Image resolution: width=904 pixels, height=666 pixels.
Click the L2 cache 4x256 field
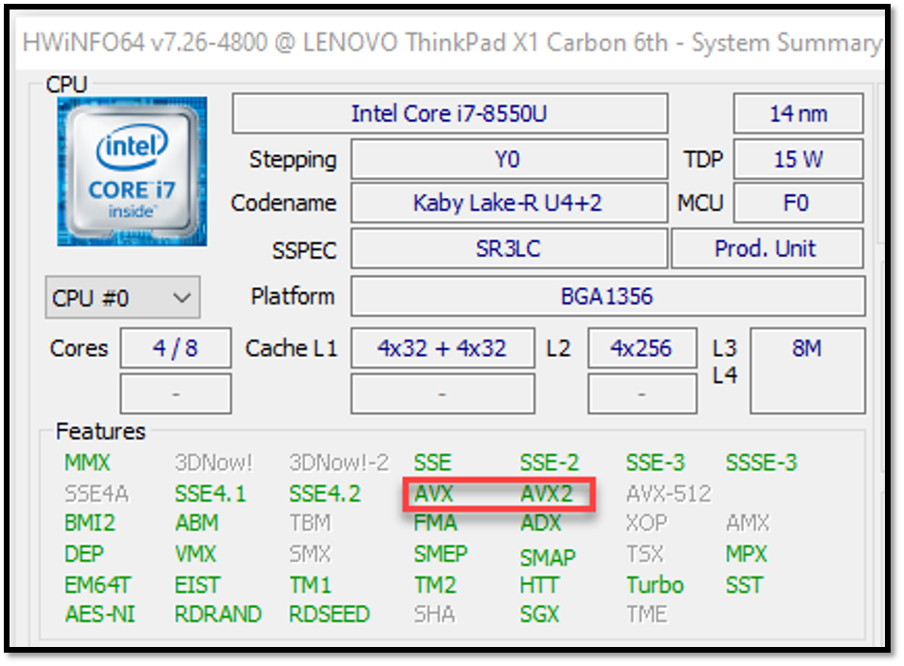pos(642,348)
